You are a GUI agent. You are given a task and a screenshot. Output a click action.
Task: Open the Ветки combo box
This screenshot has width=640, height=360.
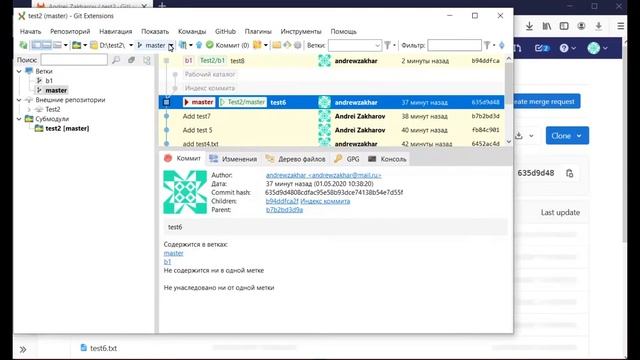pos(355,45)
